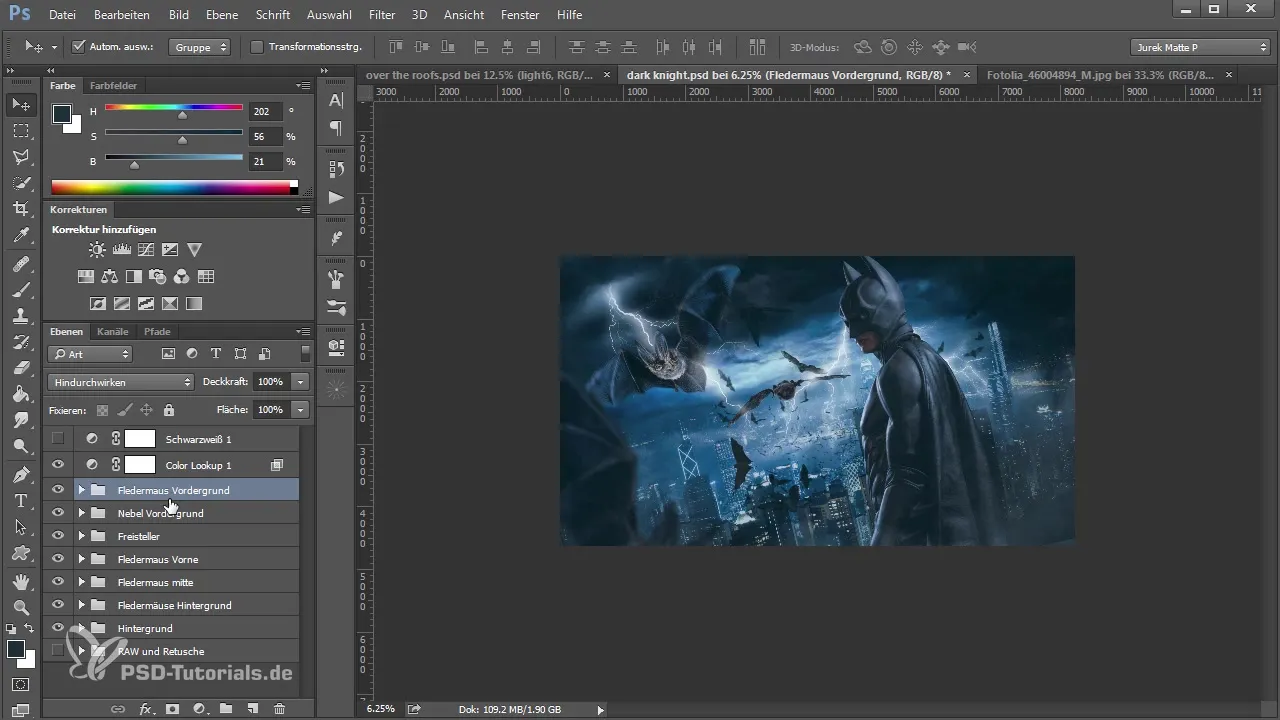The width and height of the screenshot is (1280, 720).
Task: Open the Character panel icon
Action: (x=337, y=100)
